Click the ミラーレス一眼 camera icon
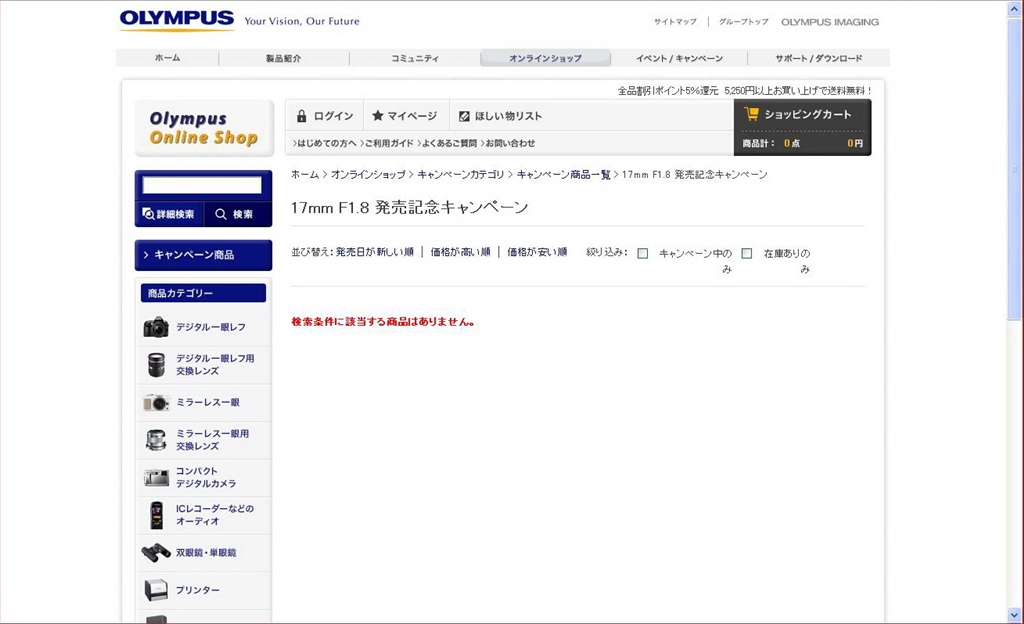The image size is (1024, 624). tap(156, 403)
